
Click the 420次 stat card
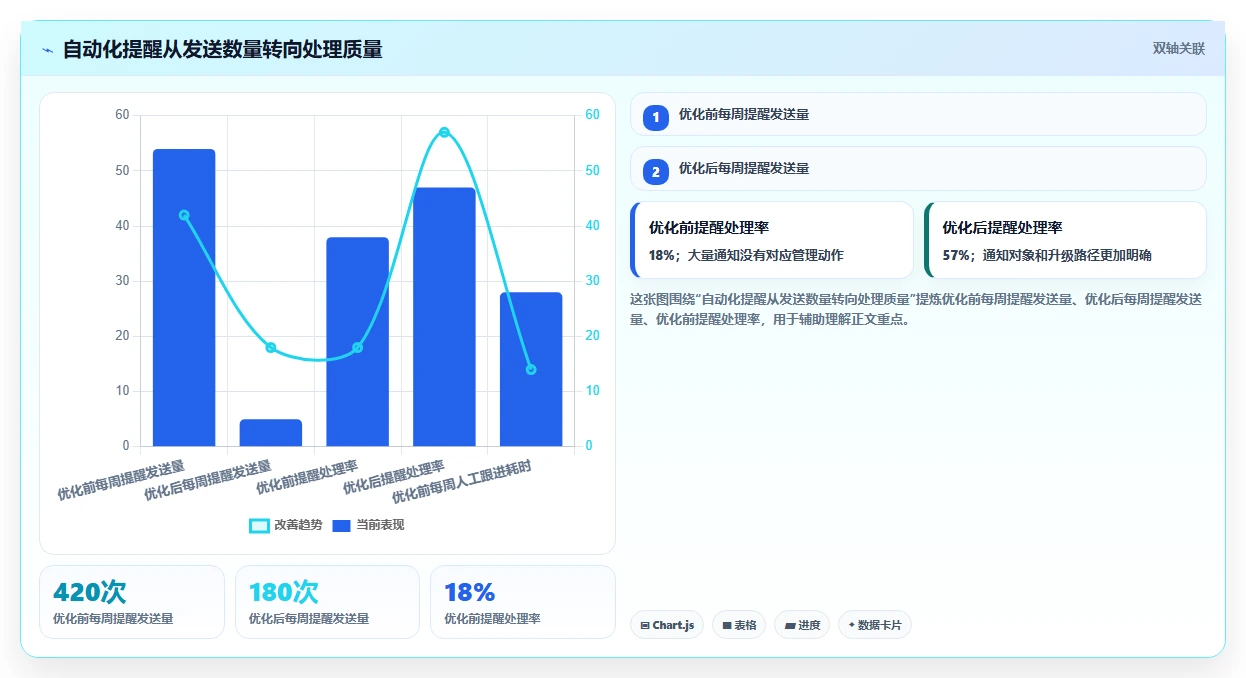tap(132, 602)
